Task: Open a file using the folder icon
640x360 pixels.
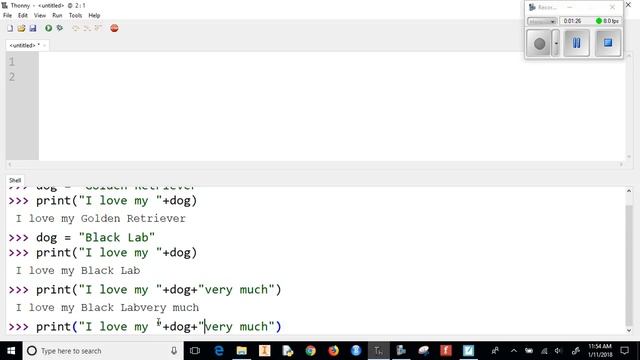Action: (x=21, y=28)
